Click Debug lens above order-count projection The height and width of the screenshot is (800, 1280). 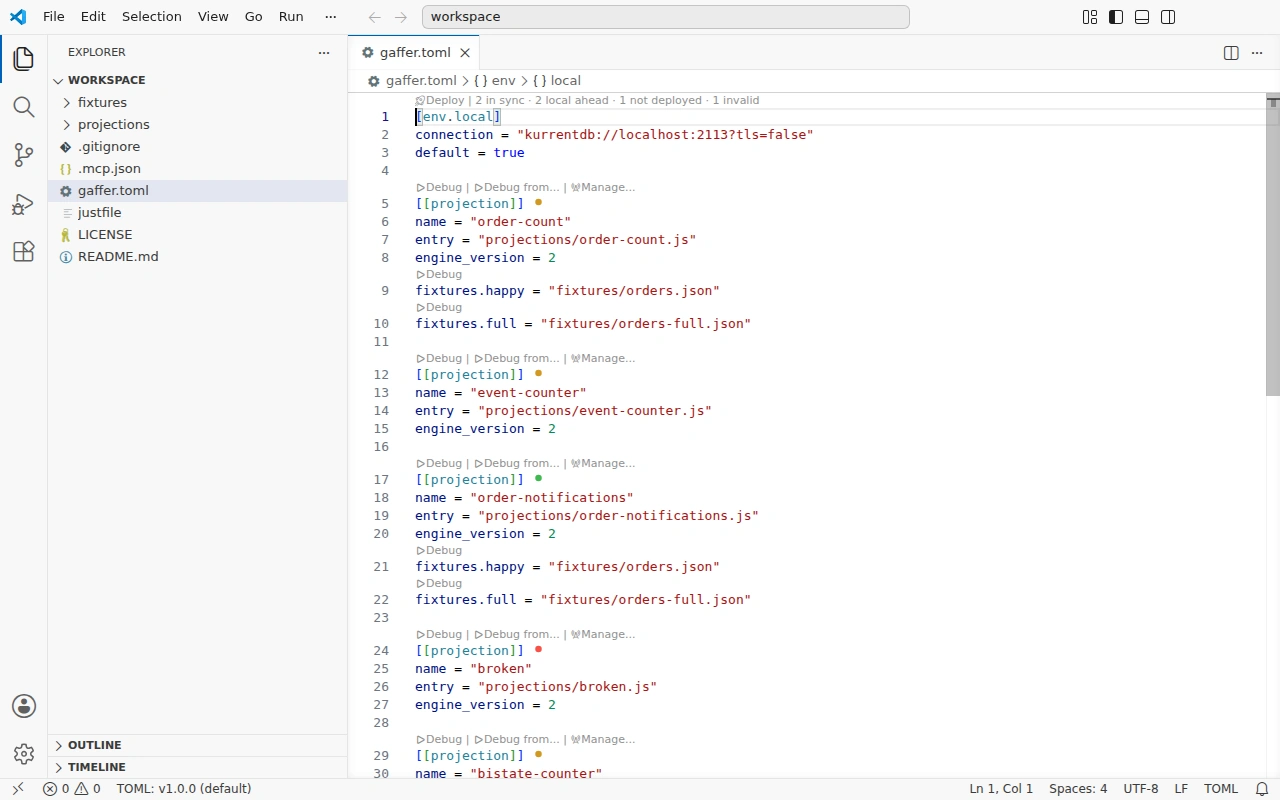pyautogui.click(x=439, y=187)
